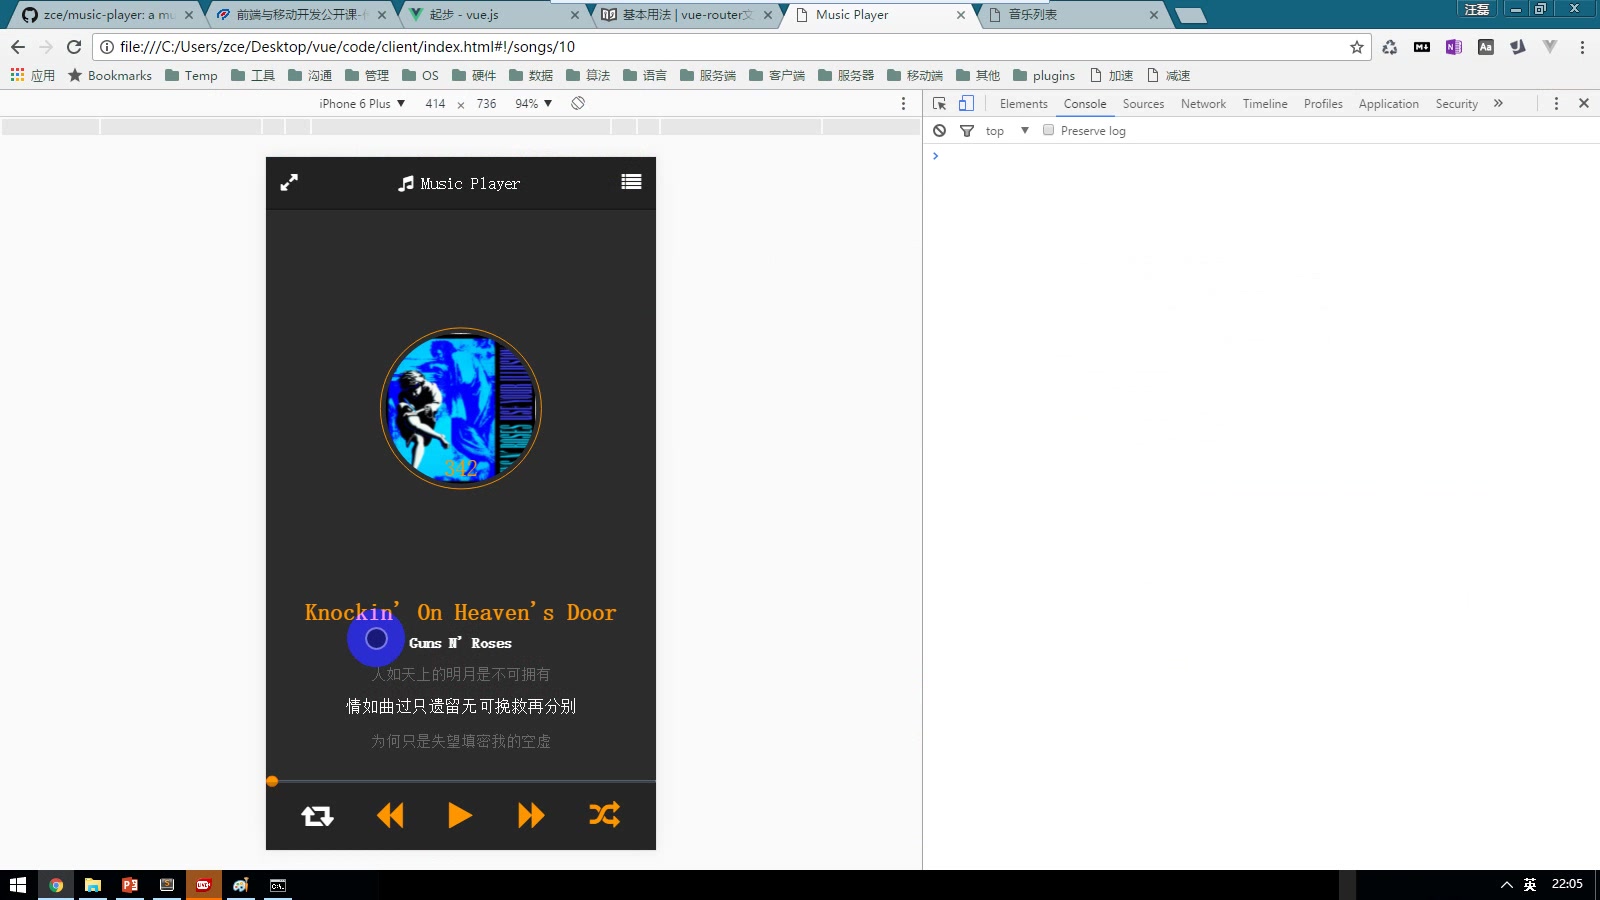Open the playlist via the hamburger icon
Screen dimensions: 1600x900
point(631,182)
